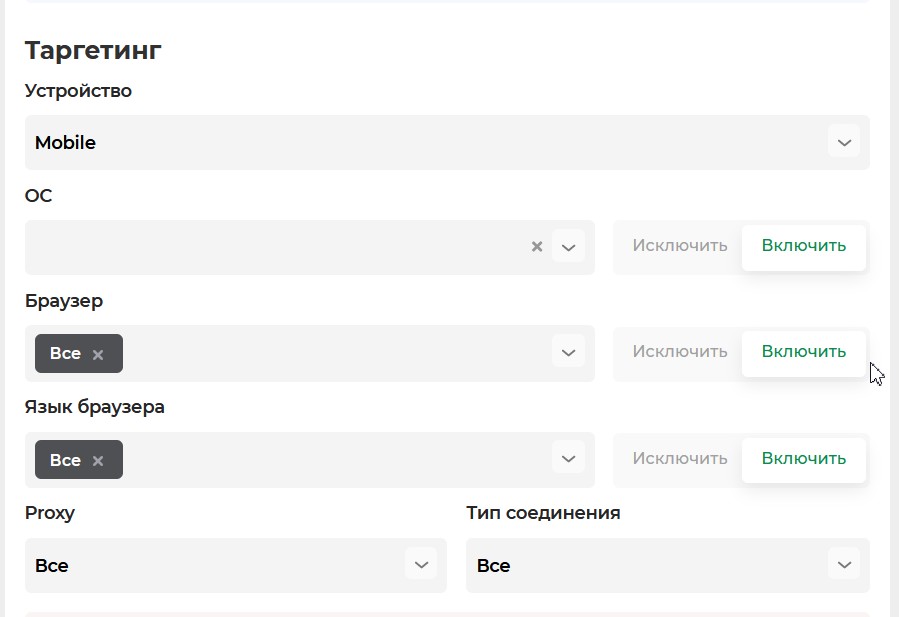Switch Браузер targeting to Включить

point(804,352)
